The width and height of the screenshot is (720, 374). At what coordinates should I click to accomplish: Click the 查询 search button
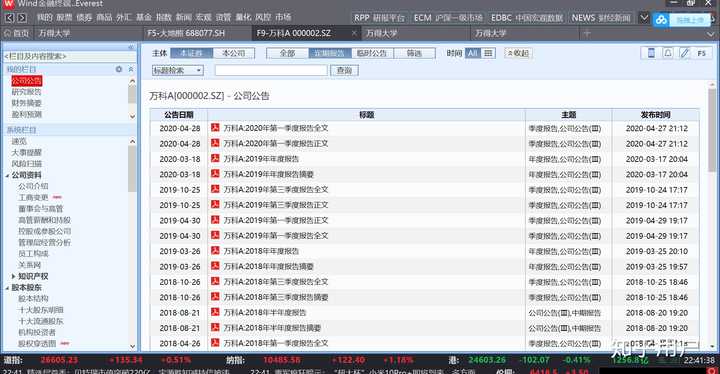344,70
